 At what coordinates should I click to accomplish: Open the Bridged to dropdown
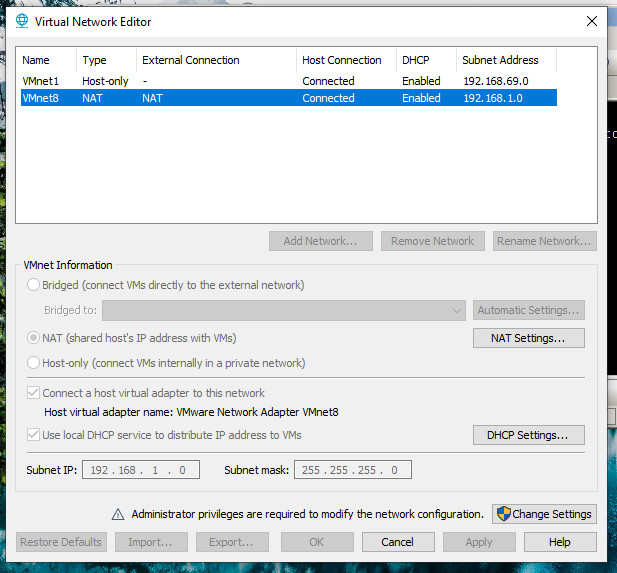click(284, 310)
